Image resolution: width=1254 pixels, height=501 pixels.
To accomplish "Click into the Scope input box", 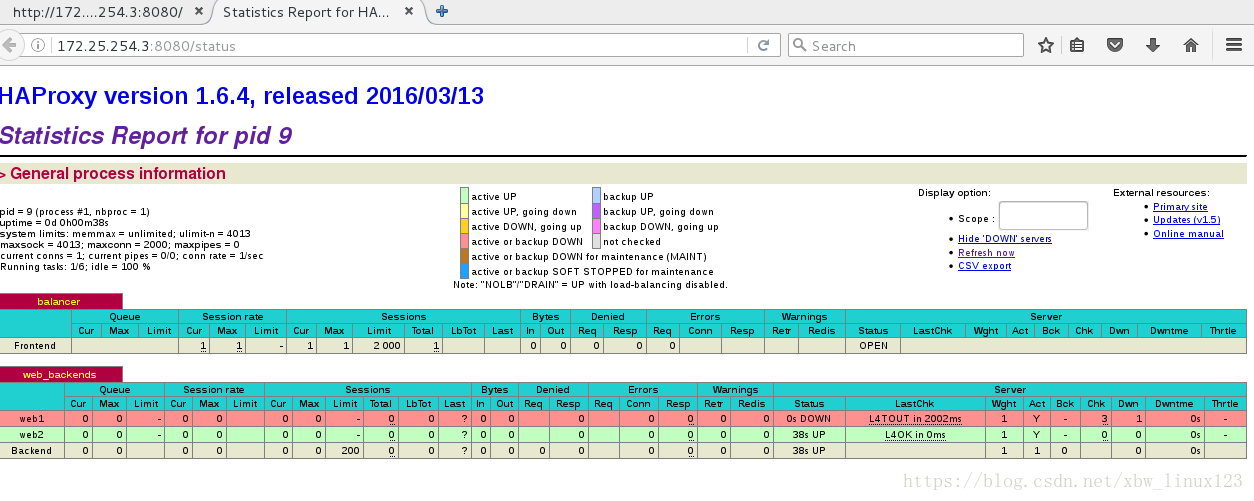I will (x=1043, y=216).
